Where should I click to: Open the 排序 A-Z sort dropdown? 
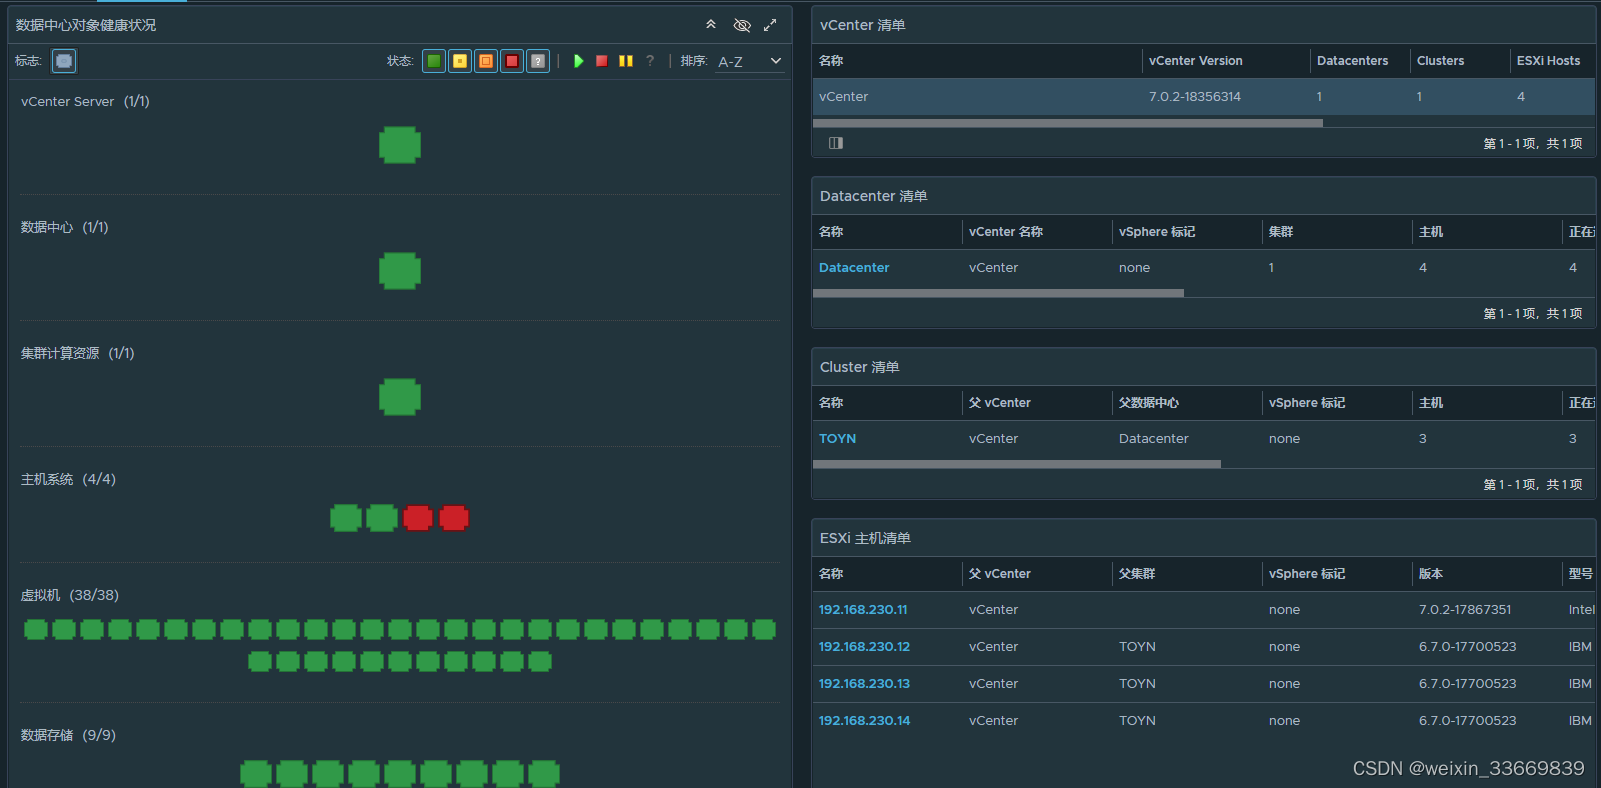click(x=750, y=62)
